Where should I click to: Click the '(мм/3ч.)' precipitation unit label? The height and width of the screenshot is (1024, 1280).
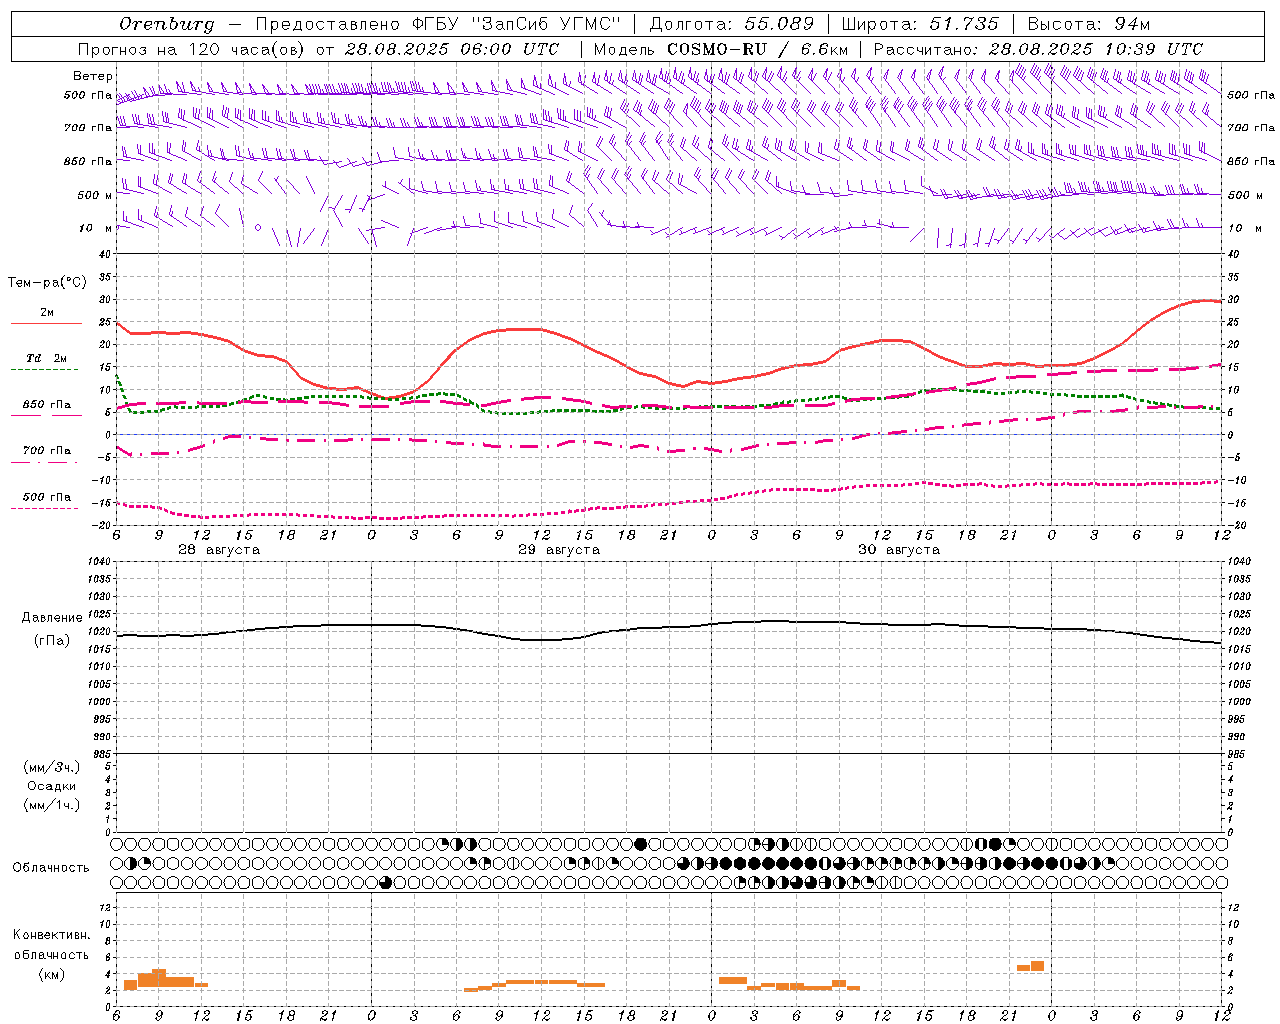[52, 767]
